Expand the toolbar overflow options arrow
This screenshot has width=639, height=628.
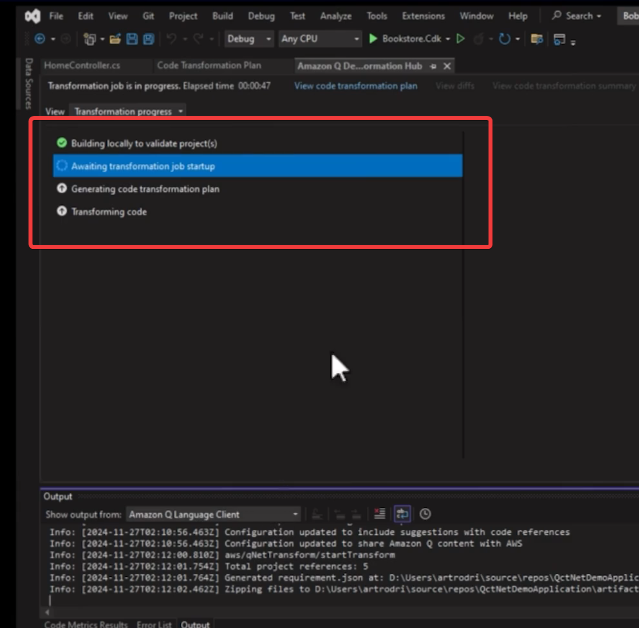pos(573,42)
